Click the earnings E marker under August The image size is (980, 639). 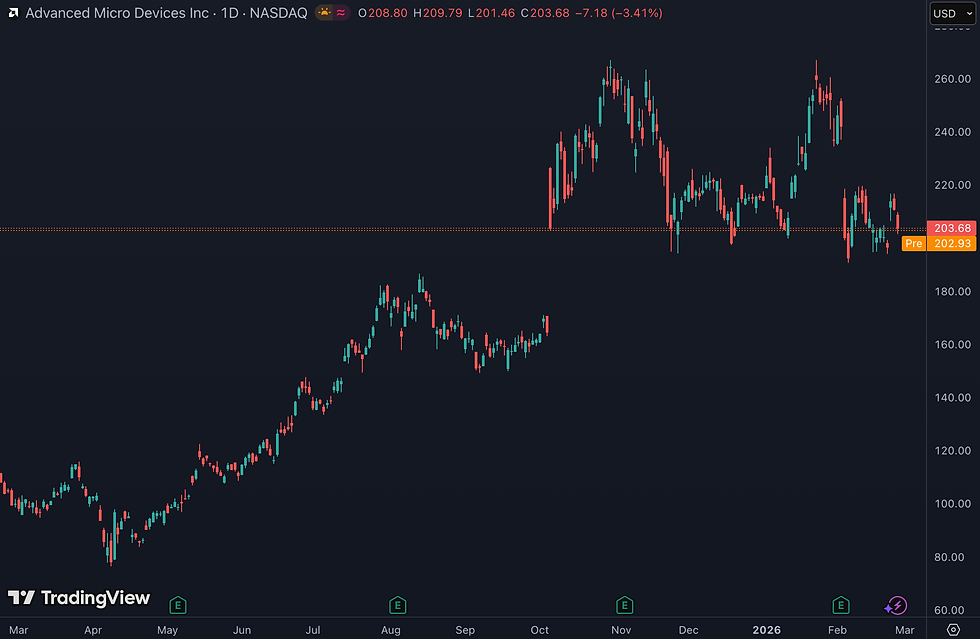coord(397,604)
